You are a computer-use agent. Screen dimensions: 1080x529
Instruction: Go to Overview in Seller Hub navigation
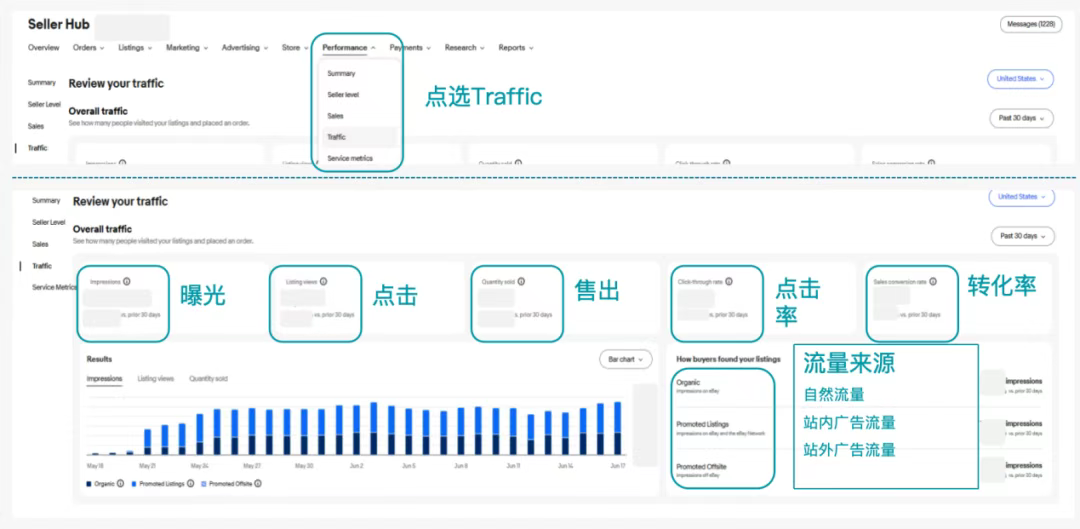tap(43, 48)
